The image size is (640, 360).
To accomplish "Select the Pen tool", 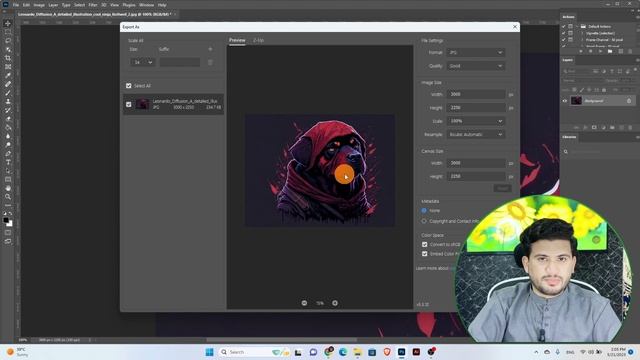I will pos(8,153).
